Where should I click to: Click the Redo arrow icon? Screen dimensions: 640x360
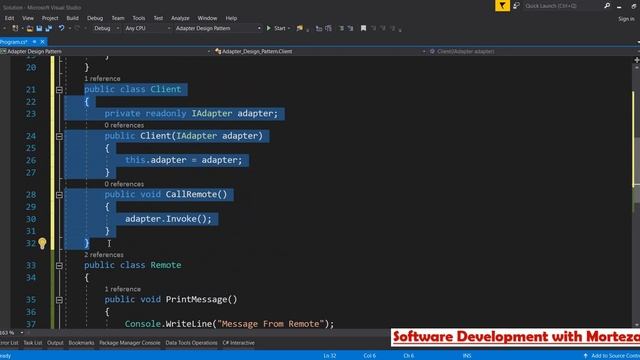[77, 28]
